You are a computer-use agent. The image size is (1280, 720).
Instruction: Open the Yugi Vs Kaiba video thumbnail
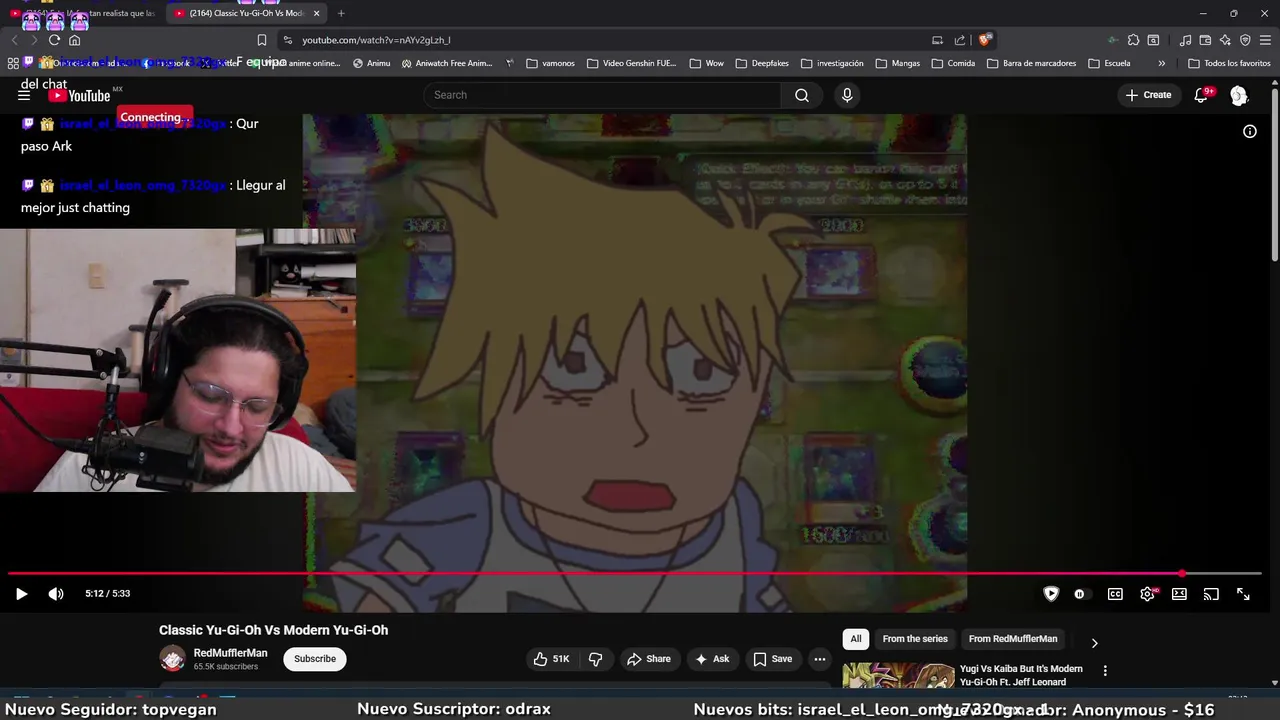[x=897, y=676]
